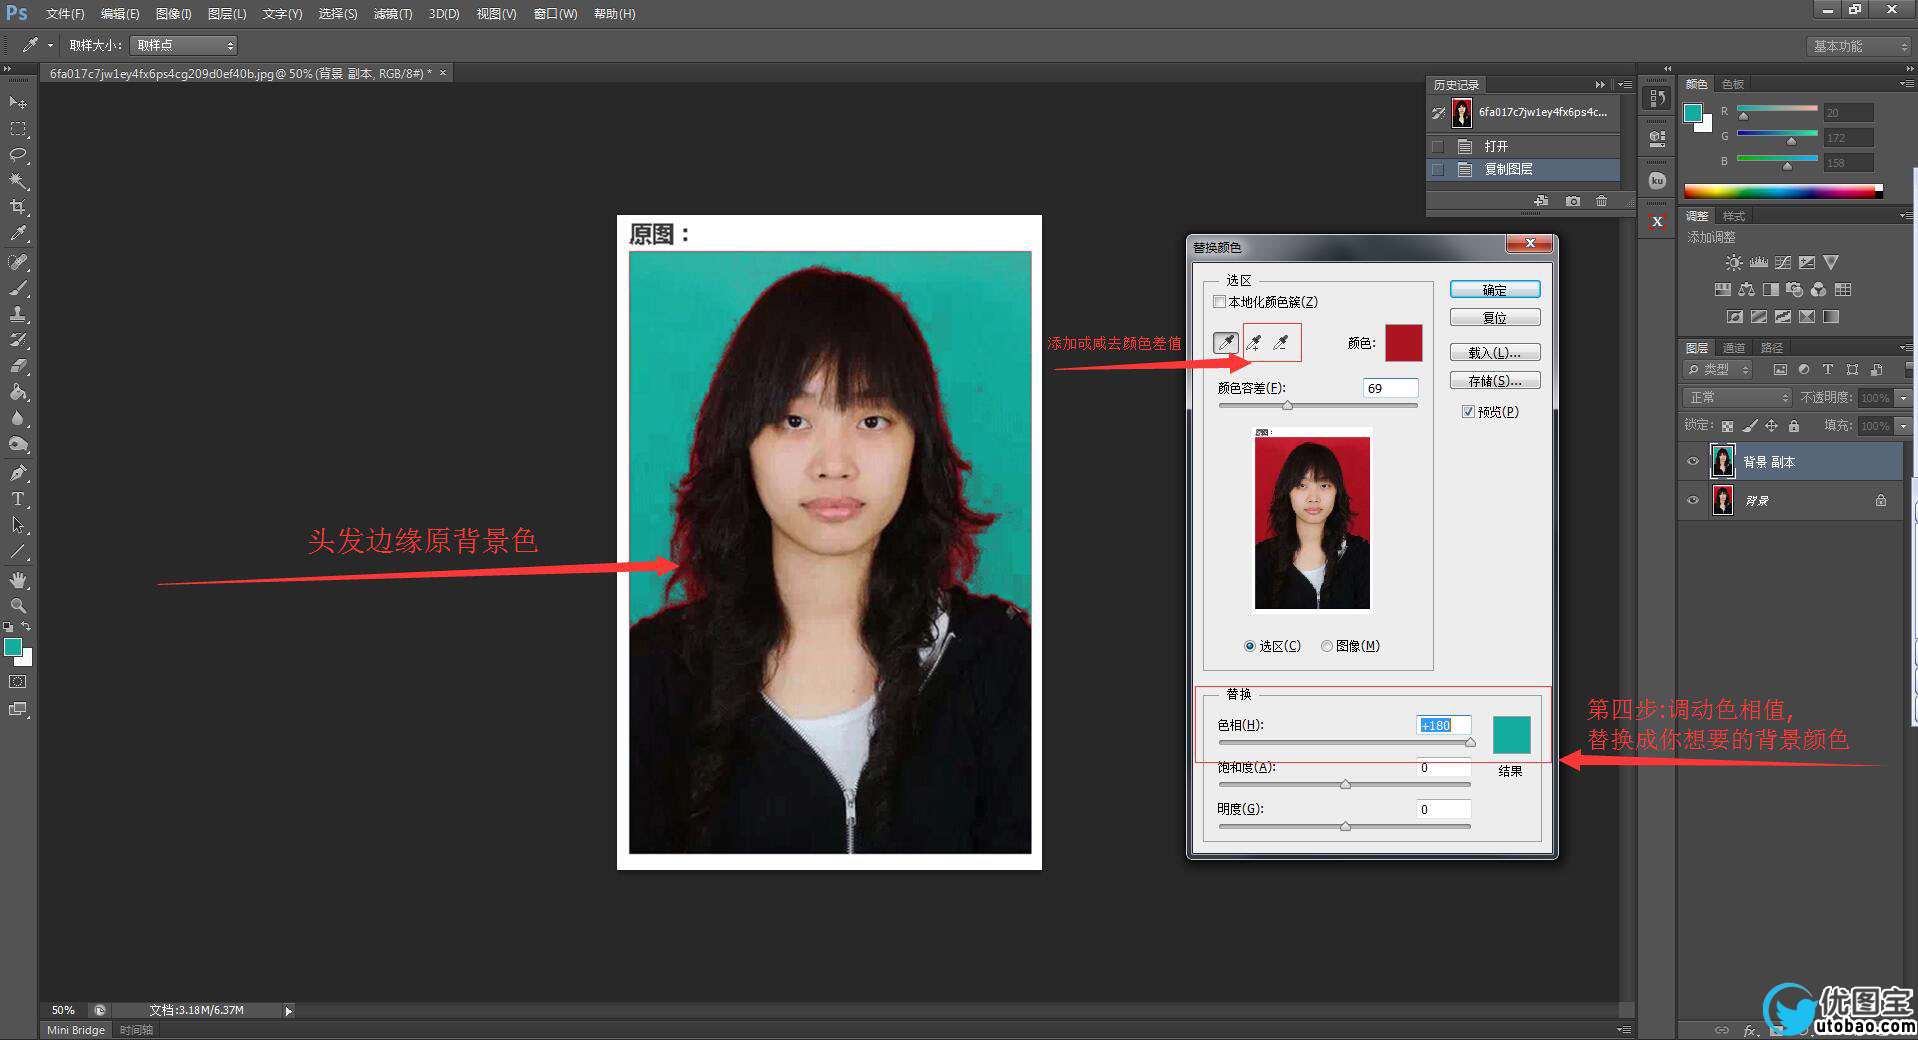Switch to the 通道 tab
The image size is (1918, 1040).
tap(1733, 348)
